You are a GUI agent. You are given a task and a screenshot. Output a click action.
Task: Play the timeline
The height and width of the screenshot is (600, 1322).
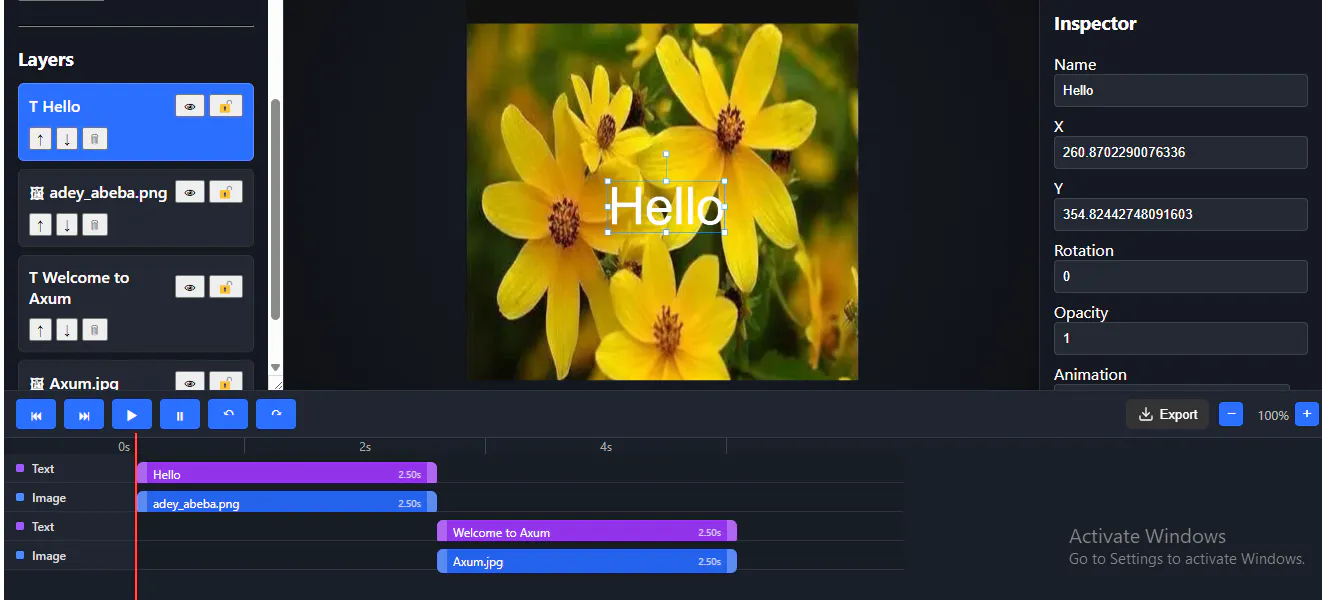pos(132,414)
